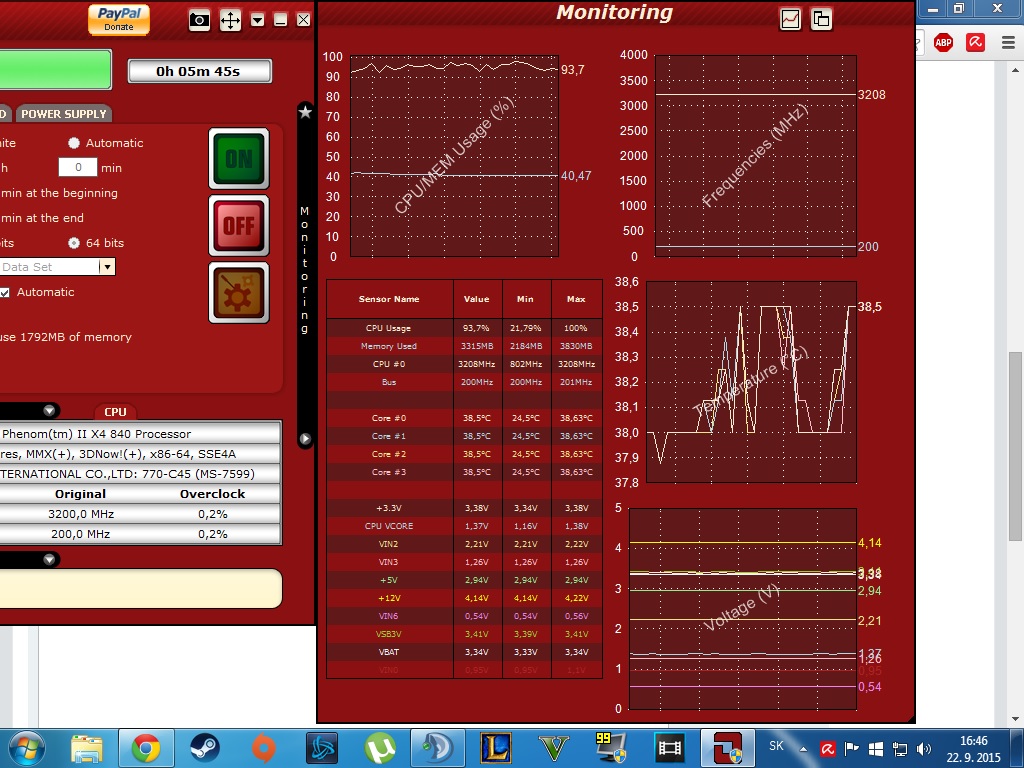Image resolution: width=1024 pixels, height=768 pixels.
Task: Click the arrow button below the Monitoring strip
Action: point(305,439)
